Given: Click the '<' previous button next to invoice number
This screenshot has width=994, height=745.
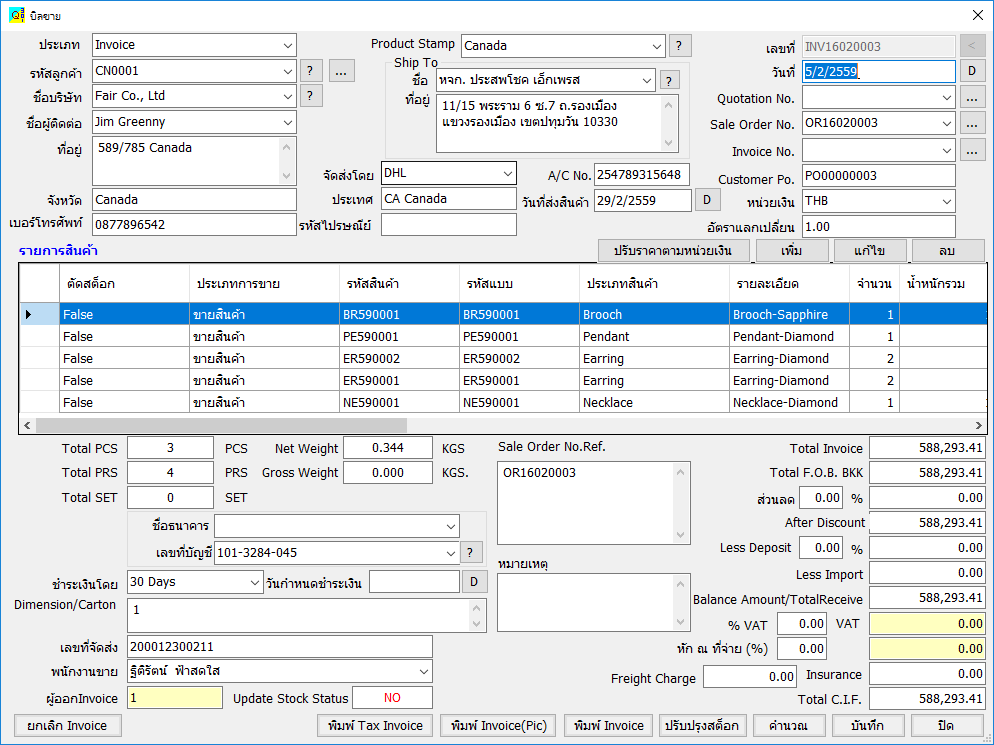Looking at the screenshot, I should (x=972, y=46).
